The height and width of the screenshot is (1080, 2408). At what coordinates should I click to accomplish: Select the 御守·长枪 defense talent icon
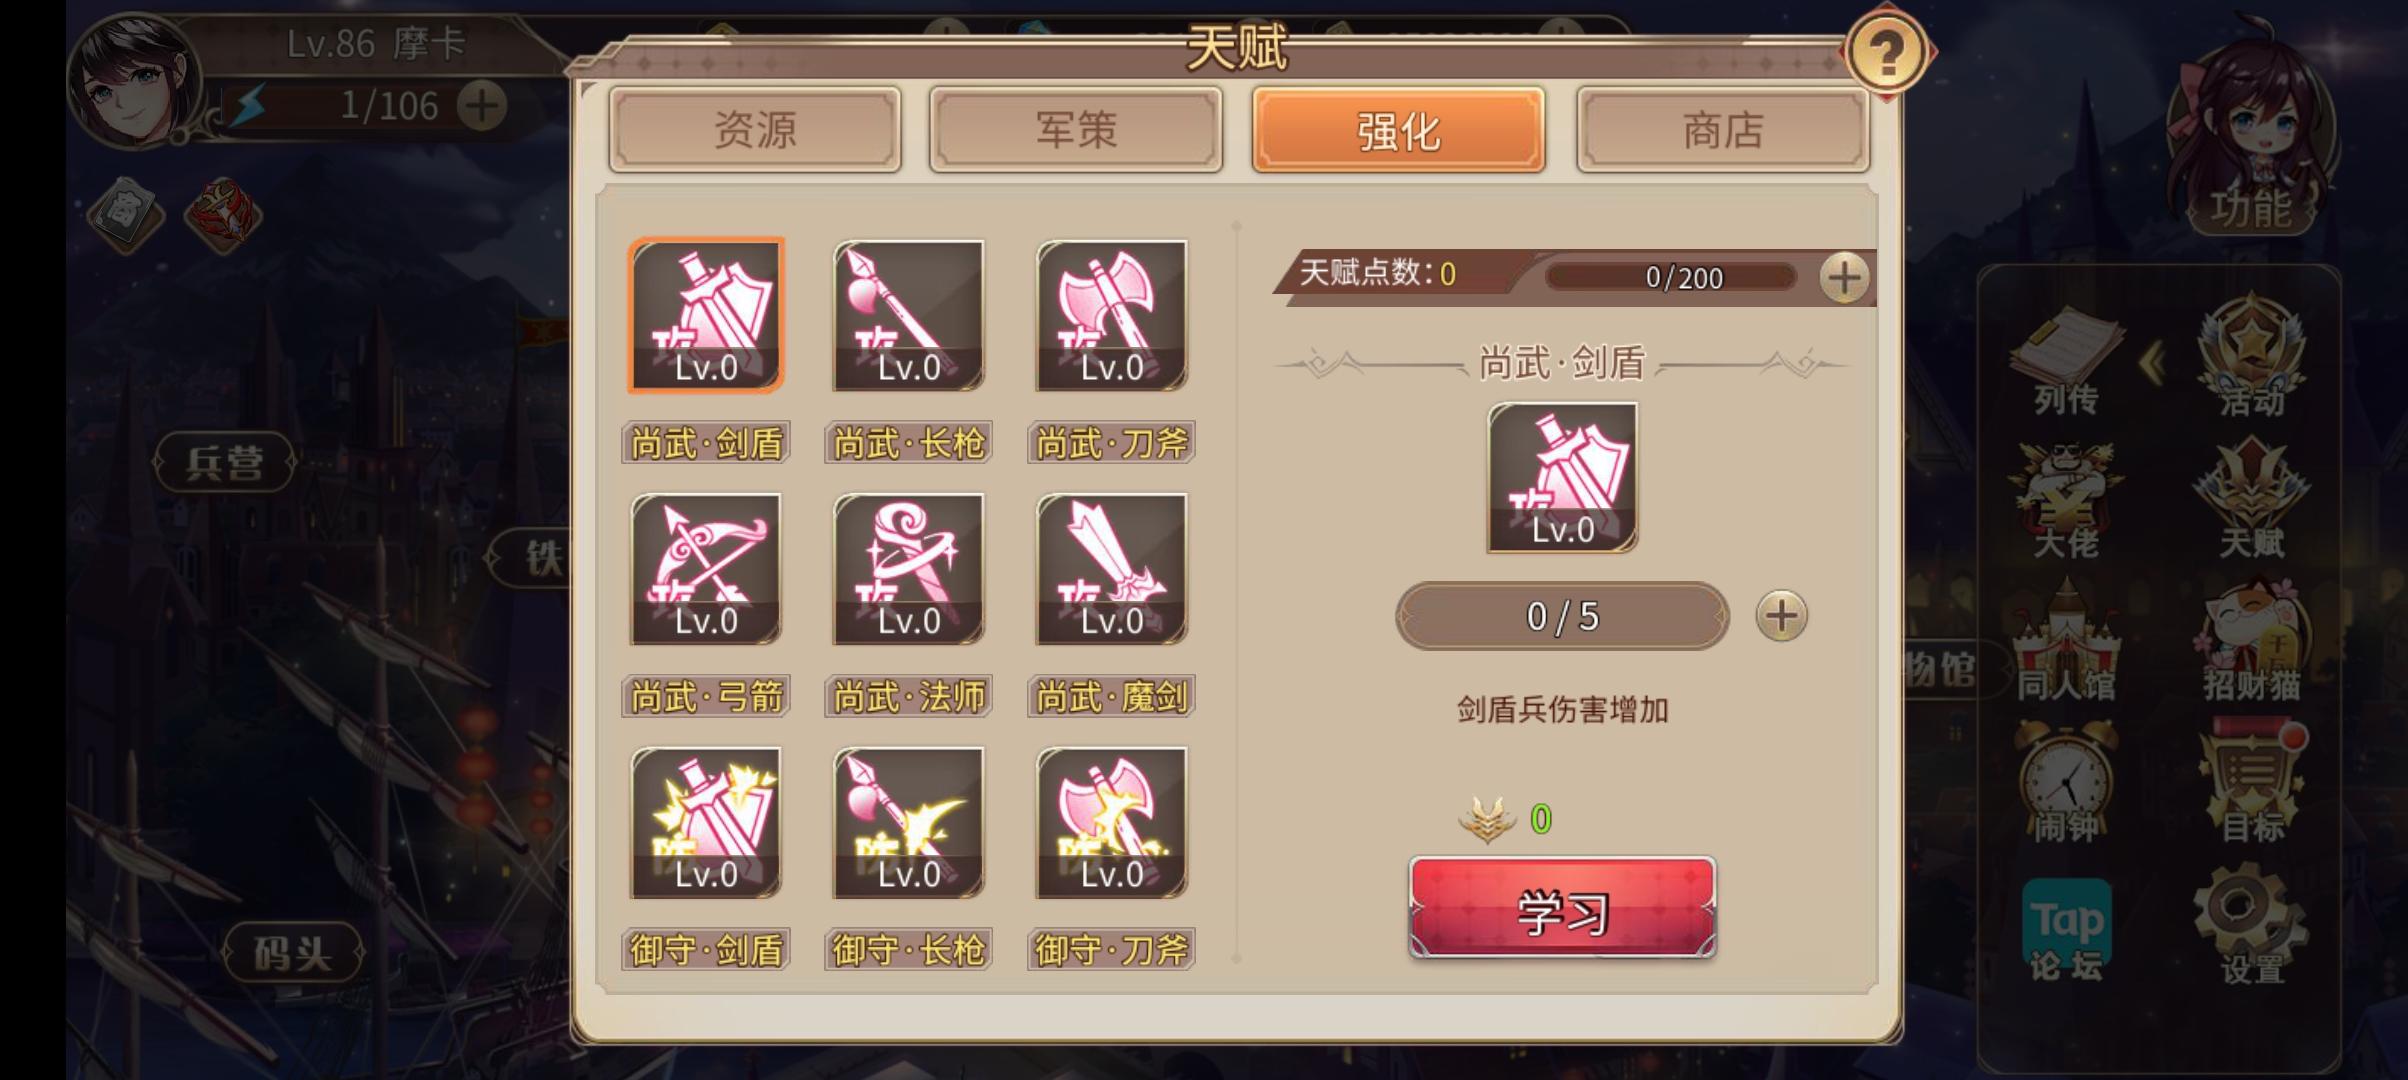(x=908, y=823)
